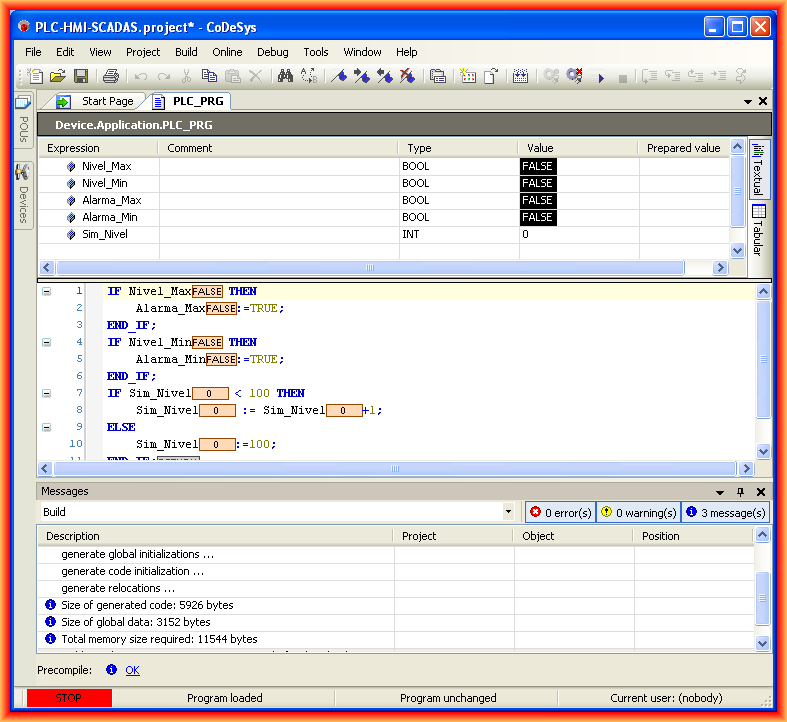Click the Precompile OK link
The height and width of the screenshot is (722, 787).
[x=132, y=670]
